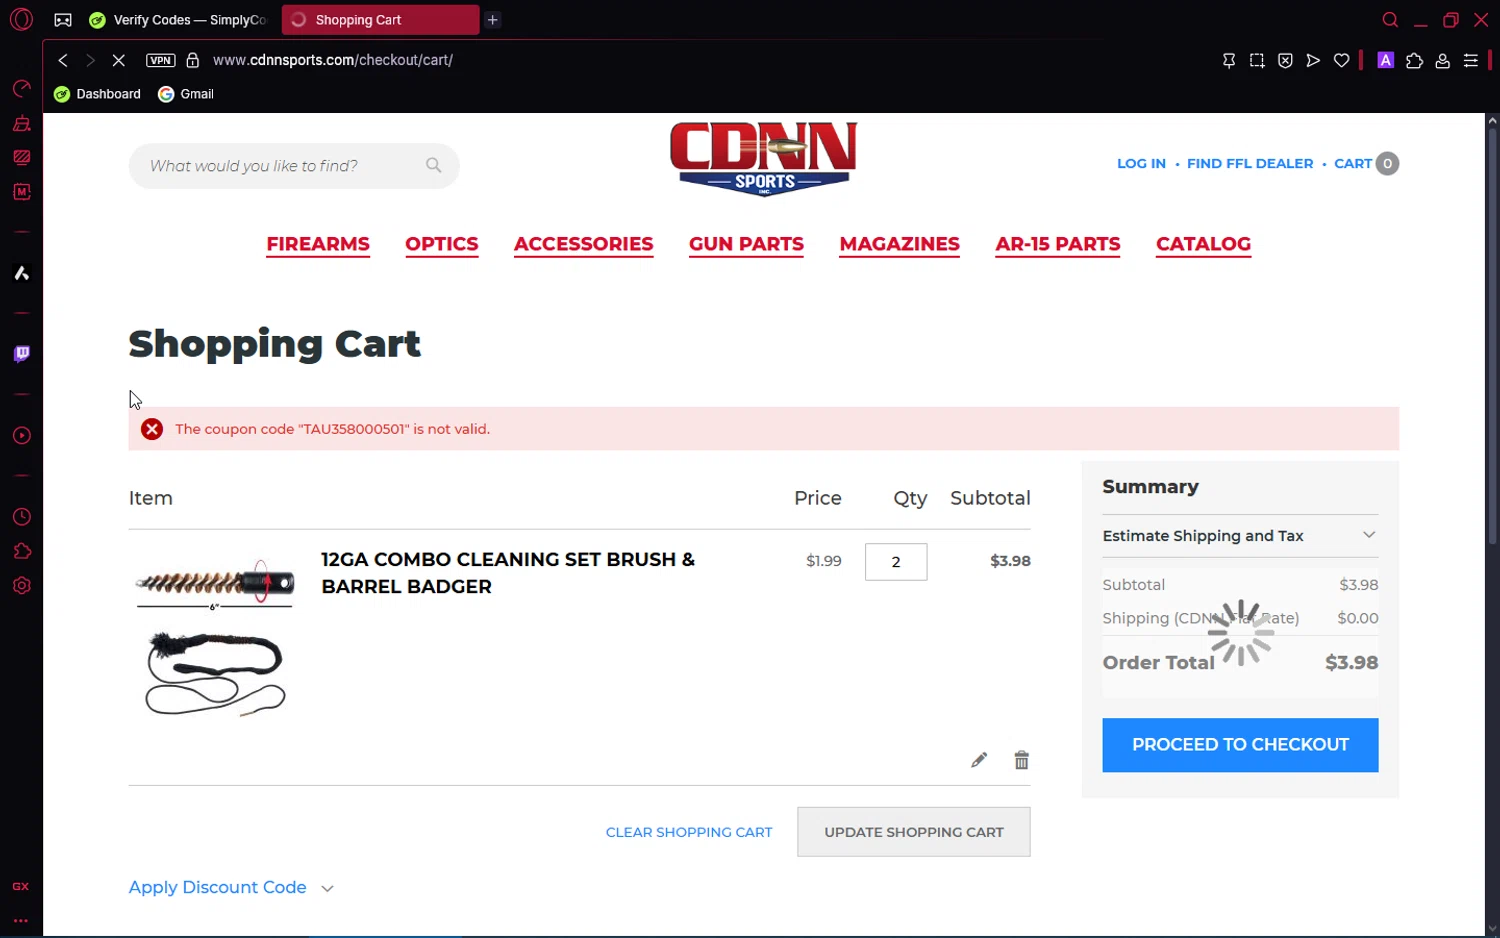This screenshot has height=938, width=1500.
Task: Open Pinboards pin icon in toolbar
Action: 1229,60
